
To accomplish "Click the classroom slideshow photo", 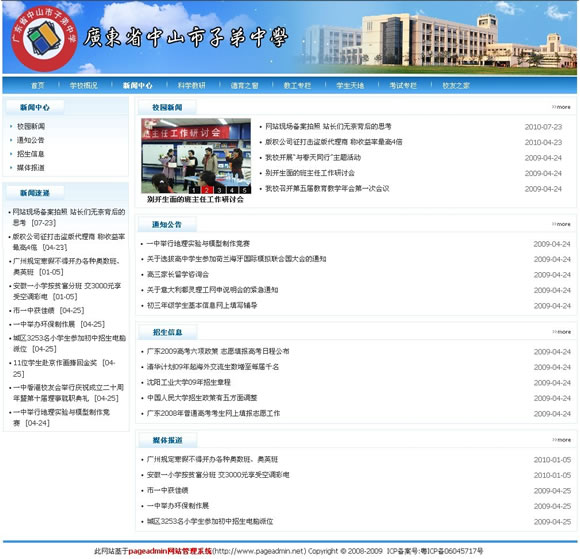I will pyautogui.click(x=196, y=155).
